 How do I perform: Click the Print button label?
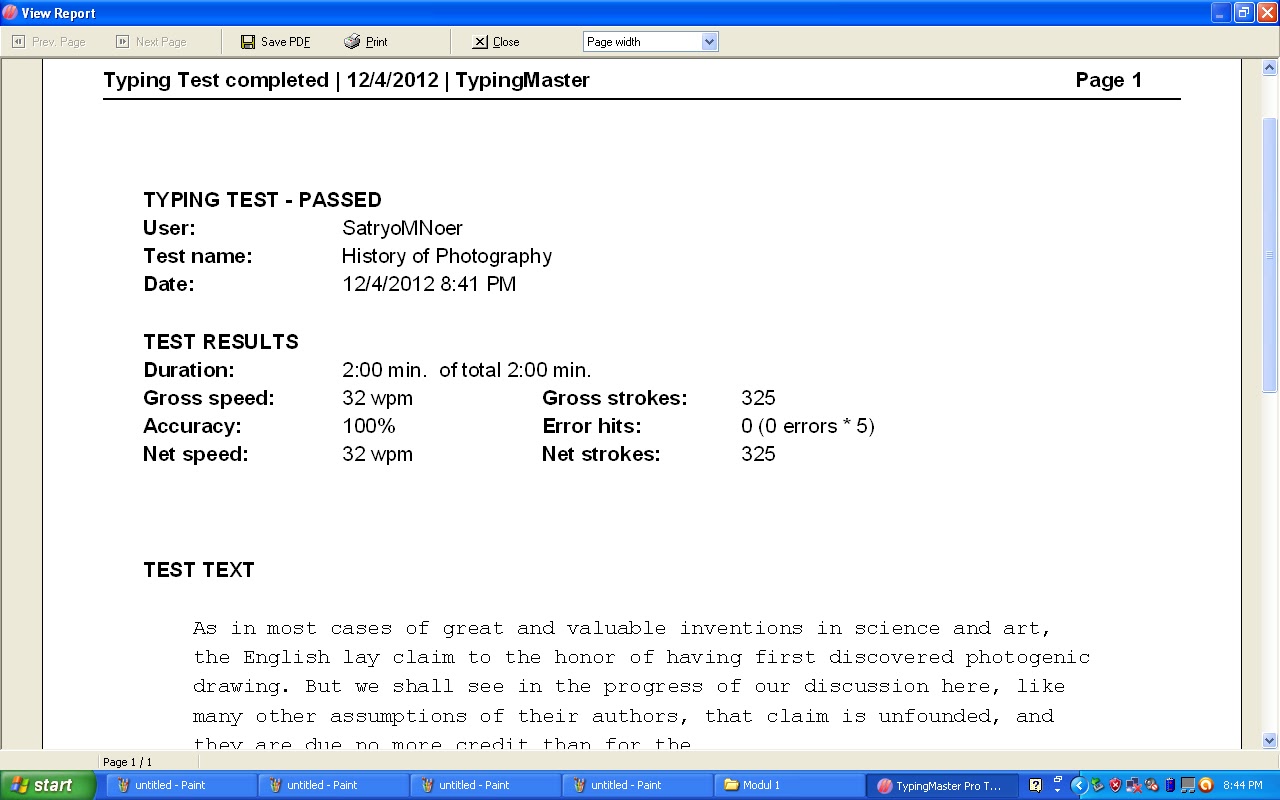377,42
